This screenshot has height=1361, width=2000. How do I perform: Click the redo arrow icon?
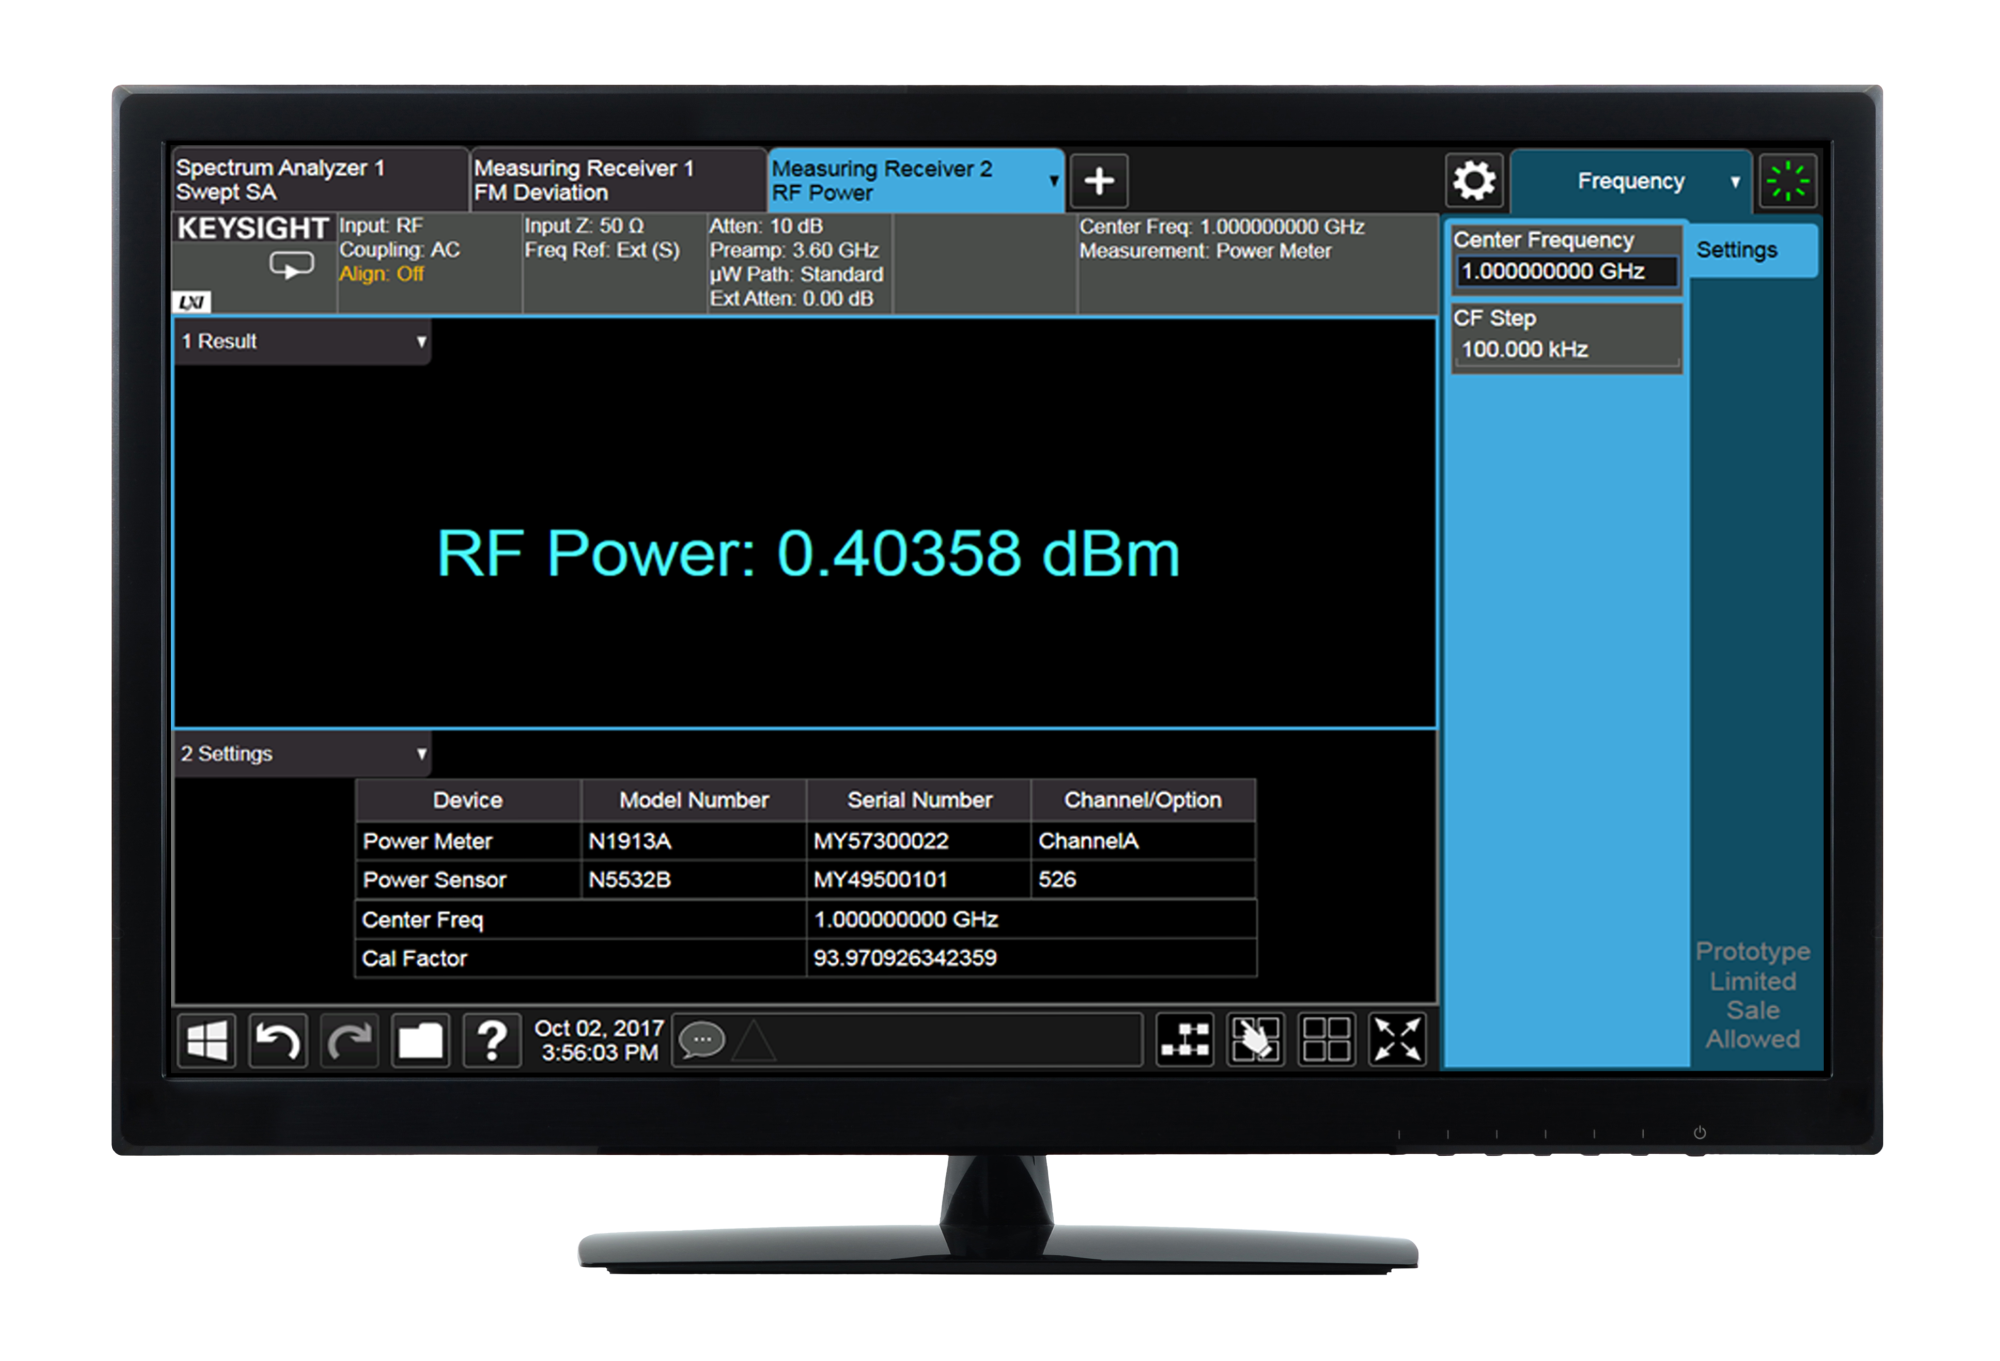[x=349, y=1041]
